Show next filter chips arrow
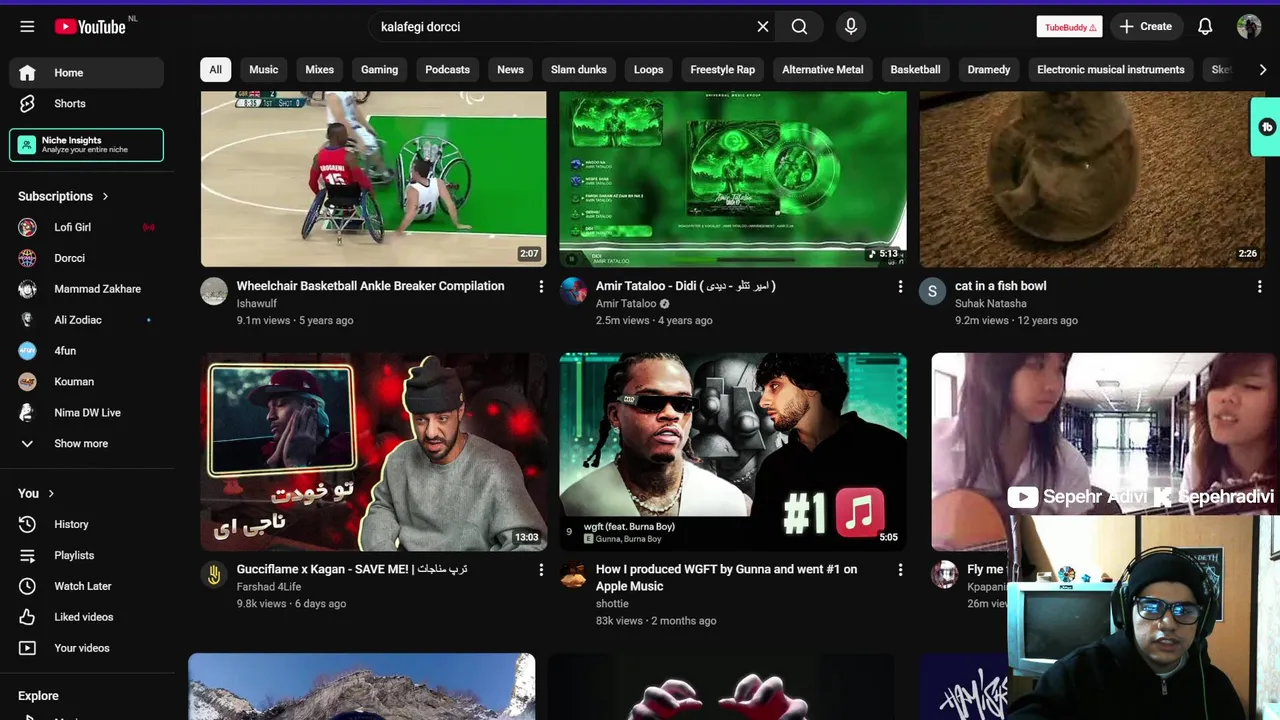The height and width of the screenshot is (720, 1280). (1262, 69)
